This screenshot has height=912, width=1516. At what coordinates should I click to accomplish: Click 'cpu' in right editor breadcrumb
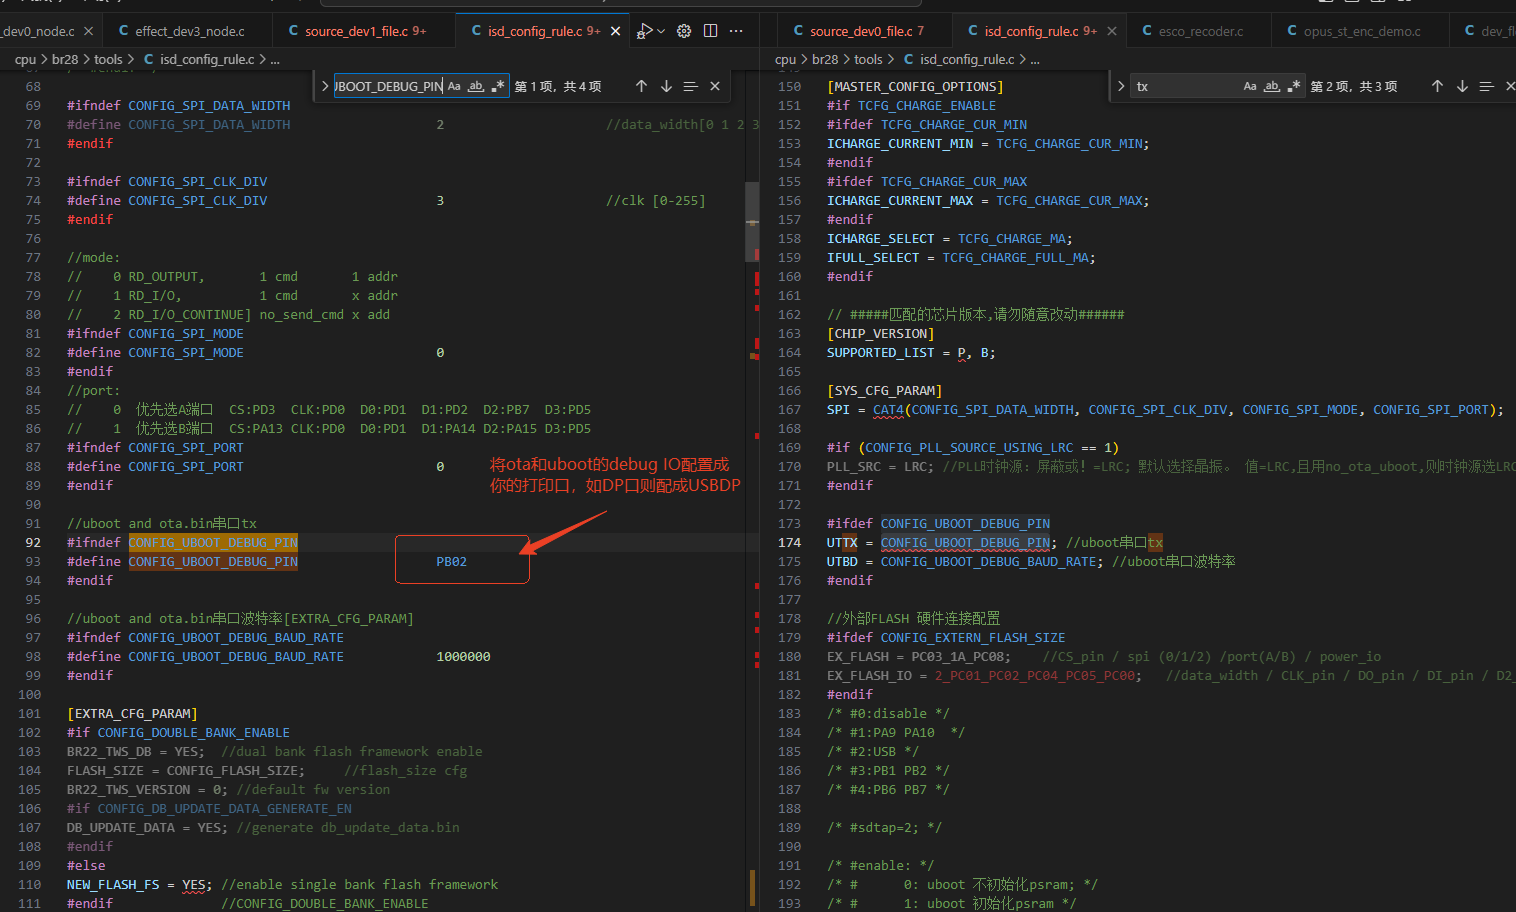click(786, 59)
